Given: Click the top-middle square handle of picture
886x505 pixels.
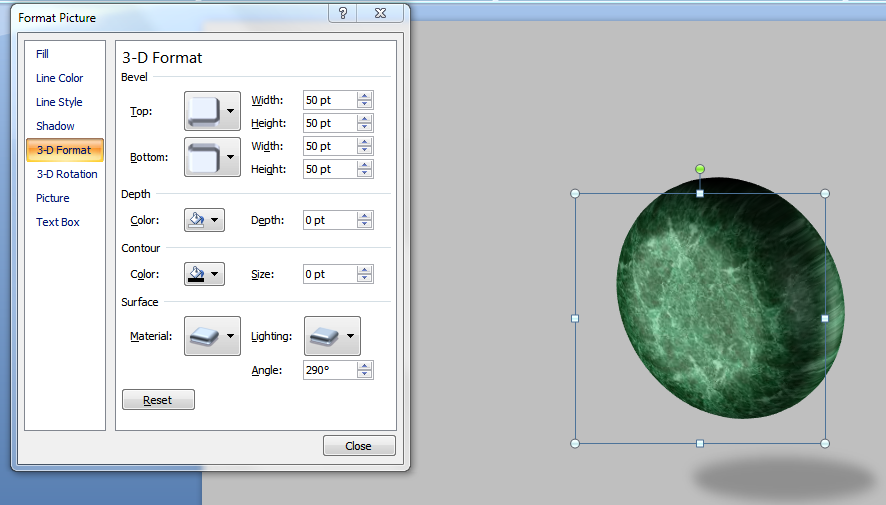Looking at the screenshot, I should [x=700, y=194].
